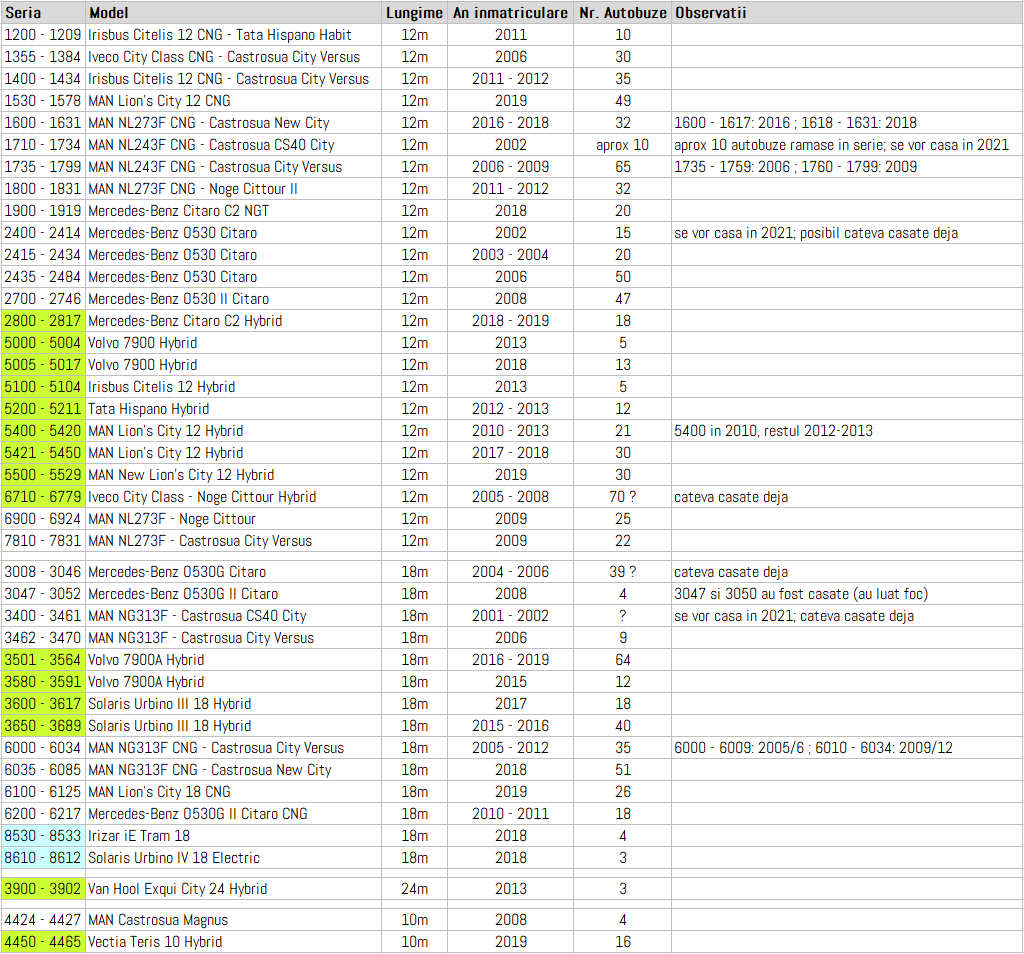The width and height of the screenshot is (1024, 954).
Task: Select note "aprox 10 autobuze ramase in serie"
Action: [x=779, y=145]
